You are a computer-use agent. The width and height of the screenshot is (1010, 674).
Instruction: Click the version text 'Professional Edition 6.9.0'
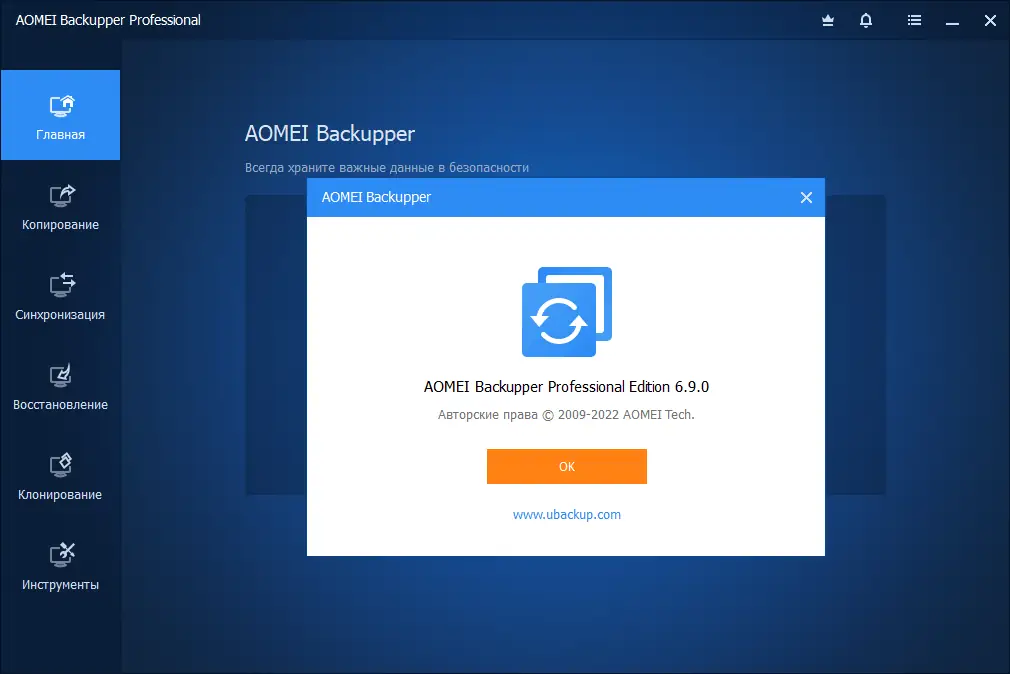click(x=628, y=387)
